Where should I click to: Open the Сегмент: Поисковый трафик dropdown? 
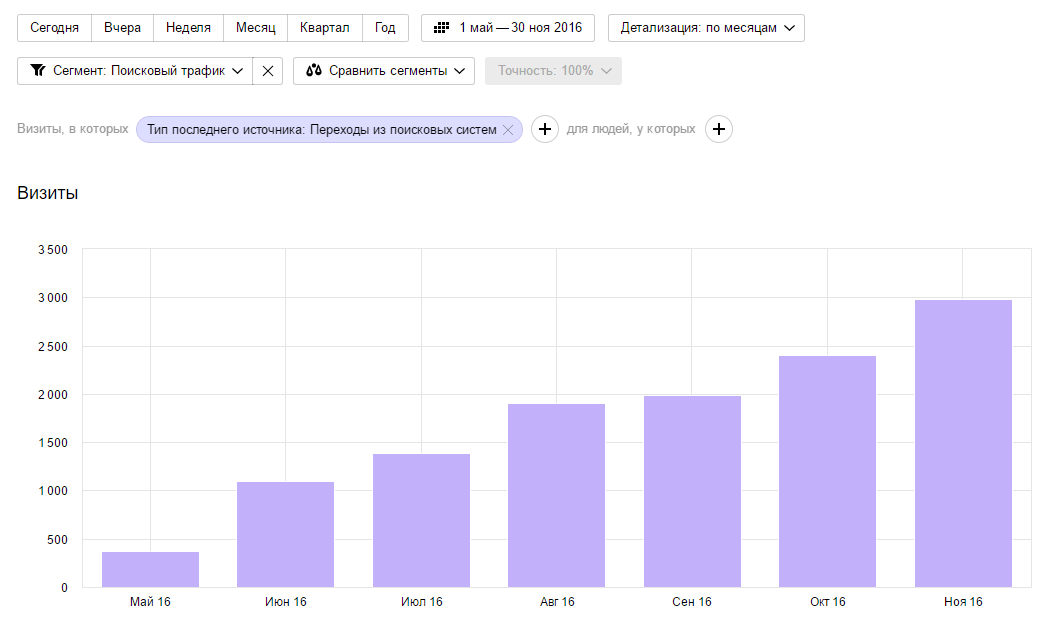tap(135, 70)
